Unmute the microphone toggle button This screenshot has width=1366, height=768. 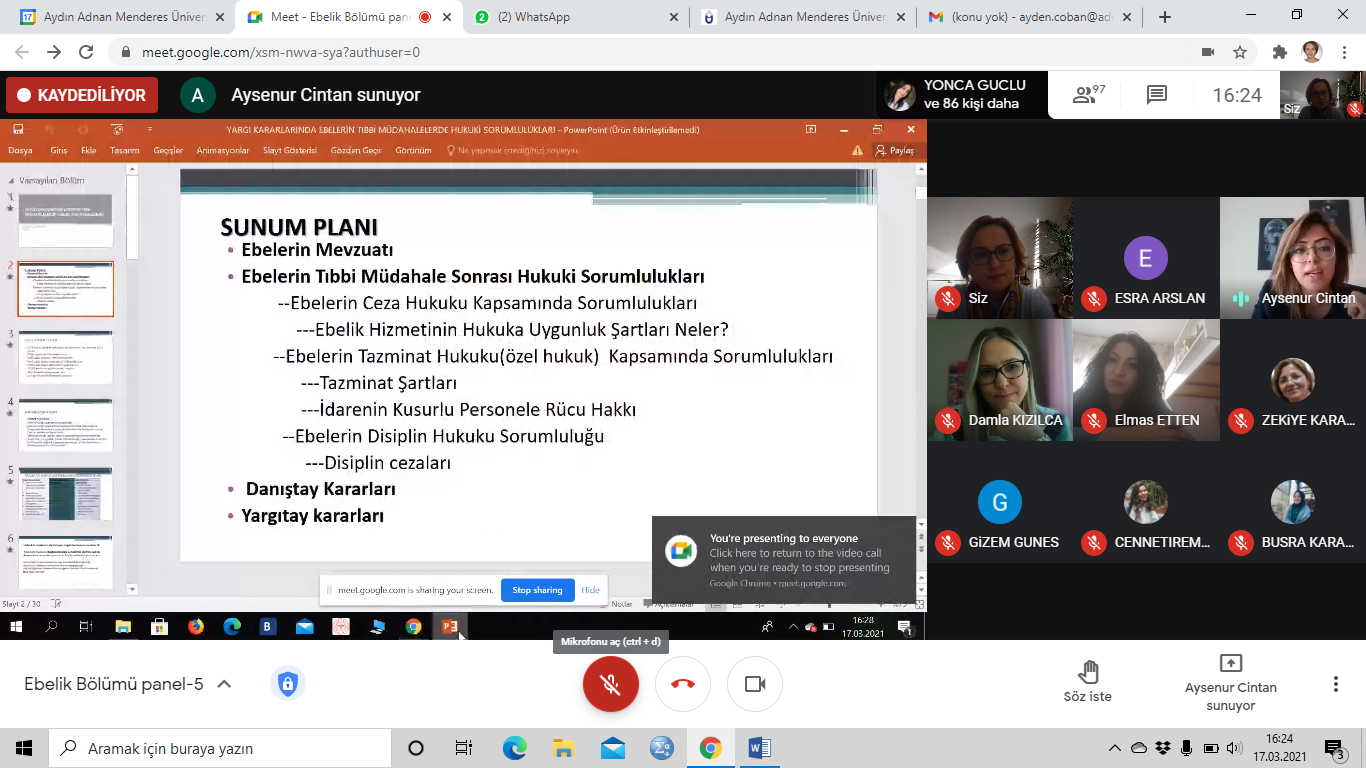click(x=610, y=684)
